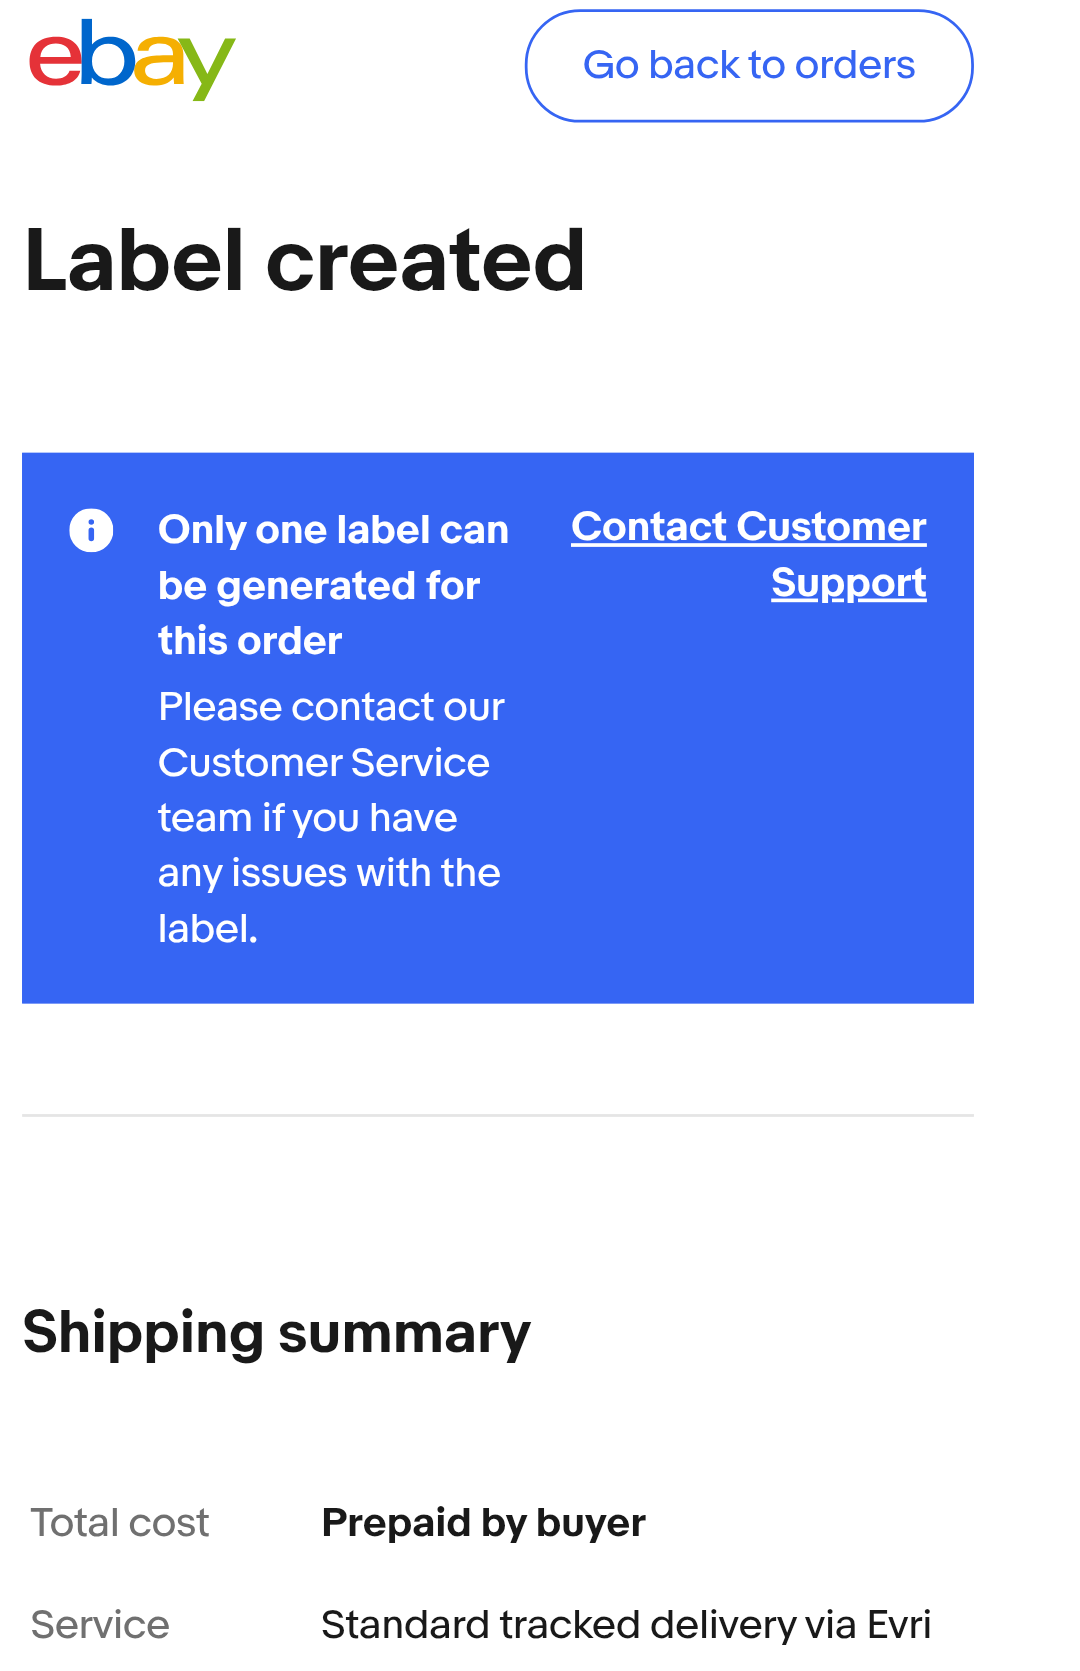Click the bold 'Only one label' notice title
This screenshot has width=1080, height=1671.
(x=333, y=585)
